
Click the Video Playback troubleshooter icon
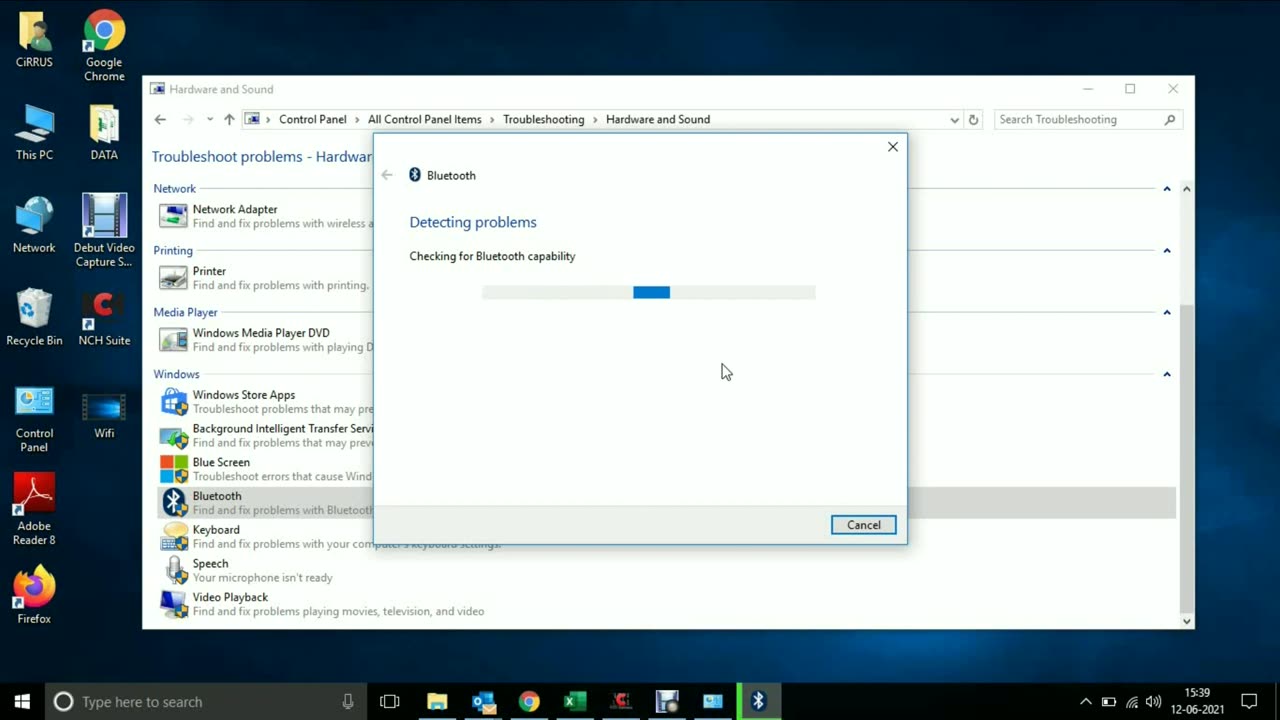click(x=174, y=604)
